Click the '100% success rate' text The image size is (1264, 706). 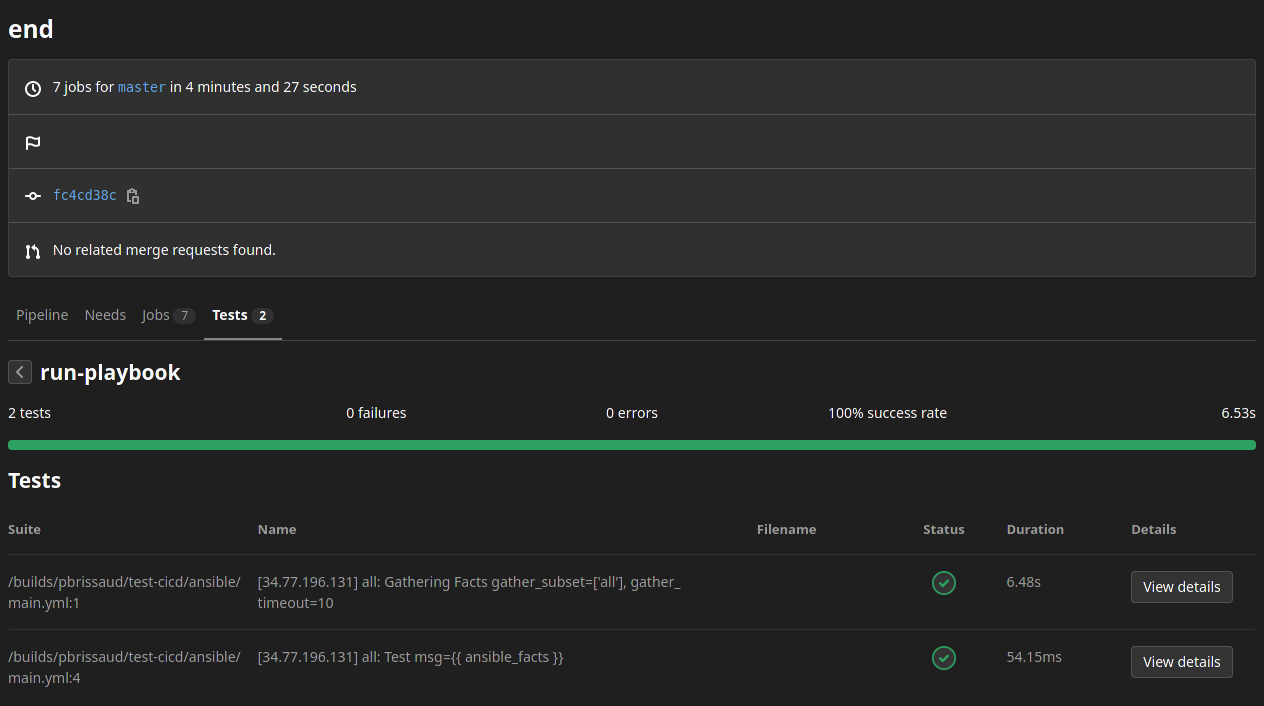pos(887,412)
